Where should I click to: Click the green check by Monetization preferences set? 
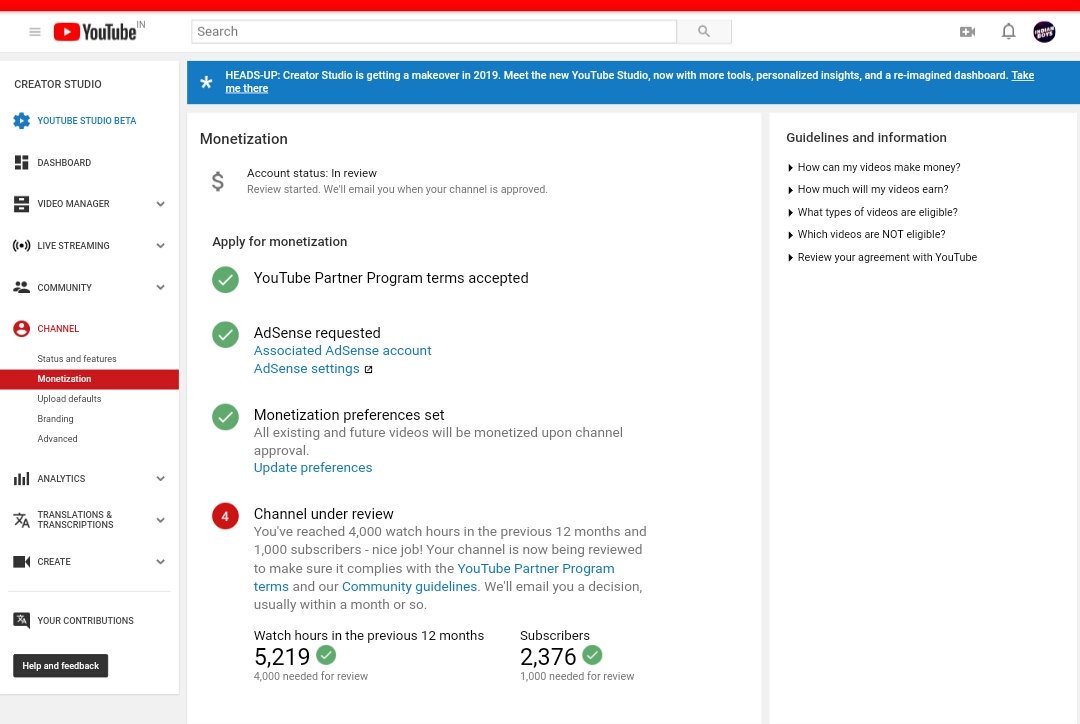[x=225, y=417]
